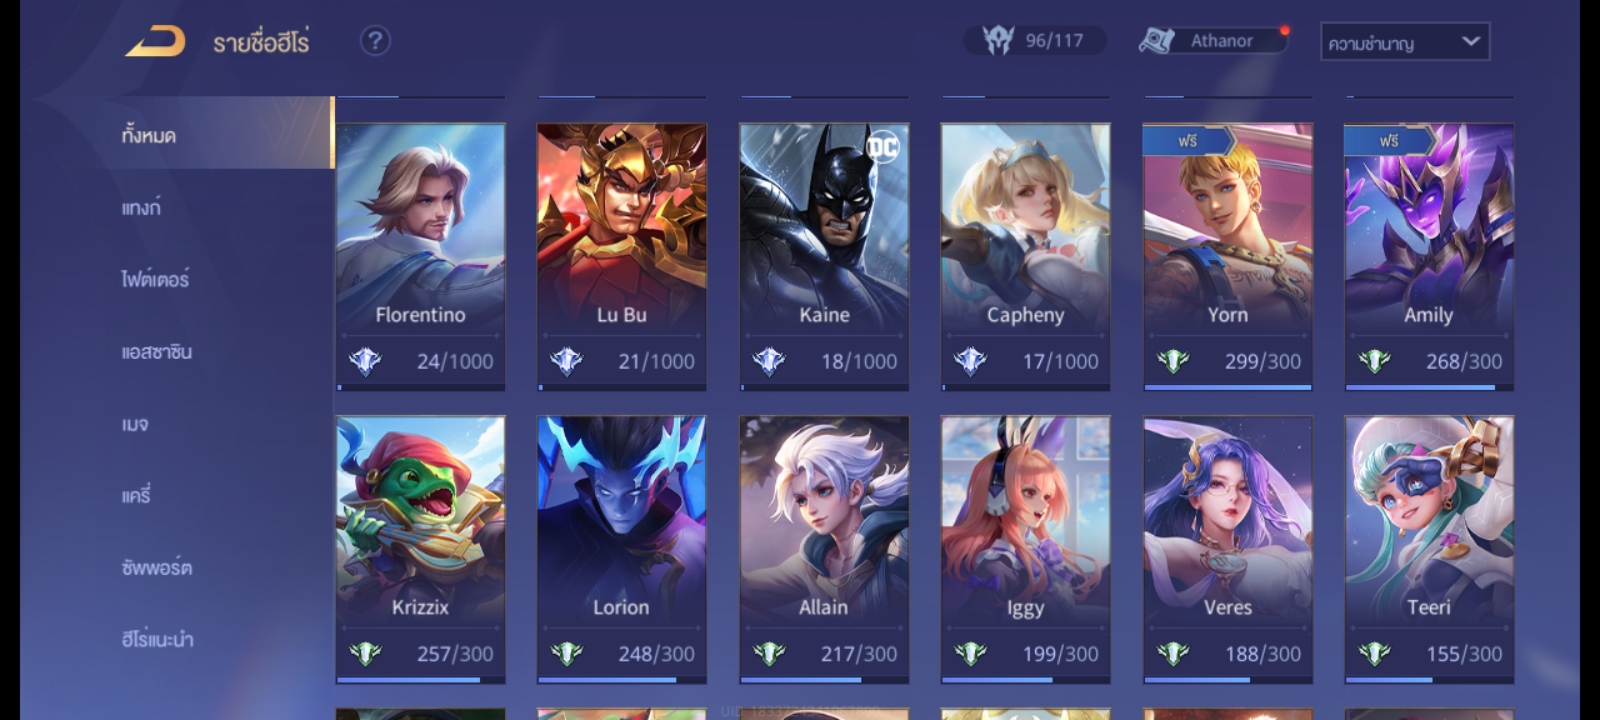
Task: Open the Athanor scroll icon
Action: coord(1156,41)
